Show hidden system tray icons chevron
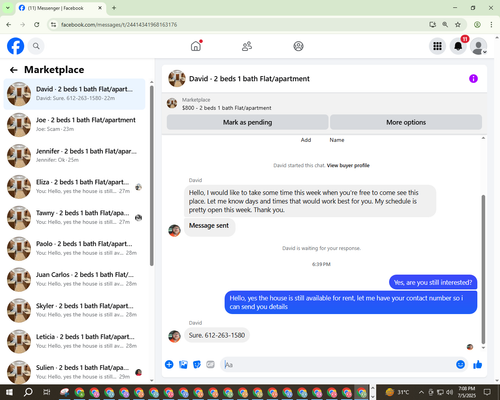The height and width of the screenshot is (400, 500). coord(421,392)
